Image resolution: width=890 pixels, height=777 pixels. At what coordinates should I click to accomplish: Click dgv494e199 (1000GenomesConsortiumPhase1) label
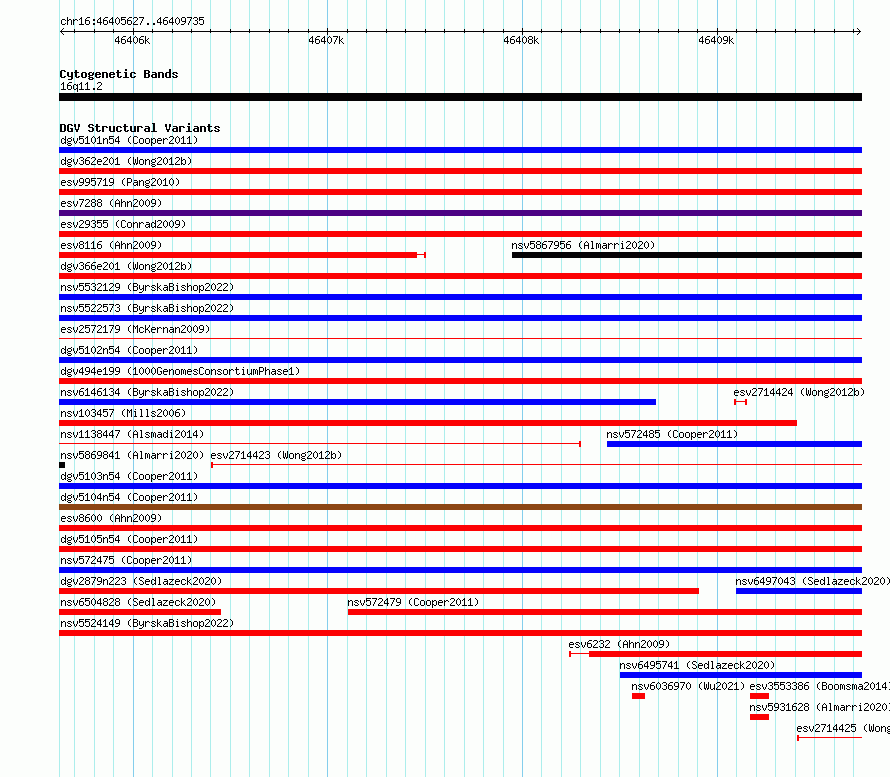(180, 371)
